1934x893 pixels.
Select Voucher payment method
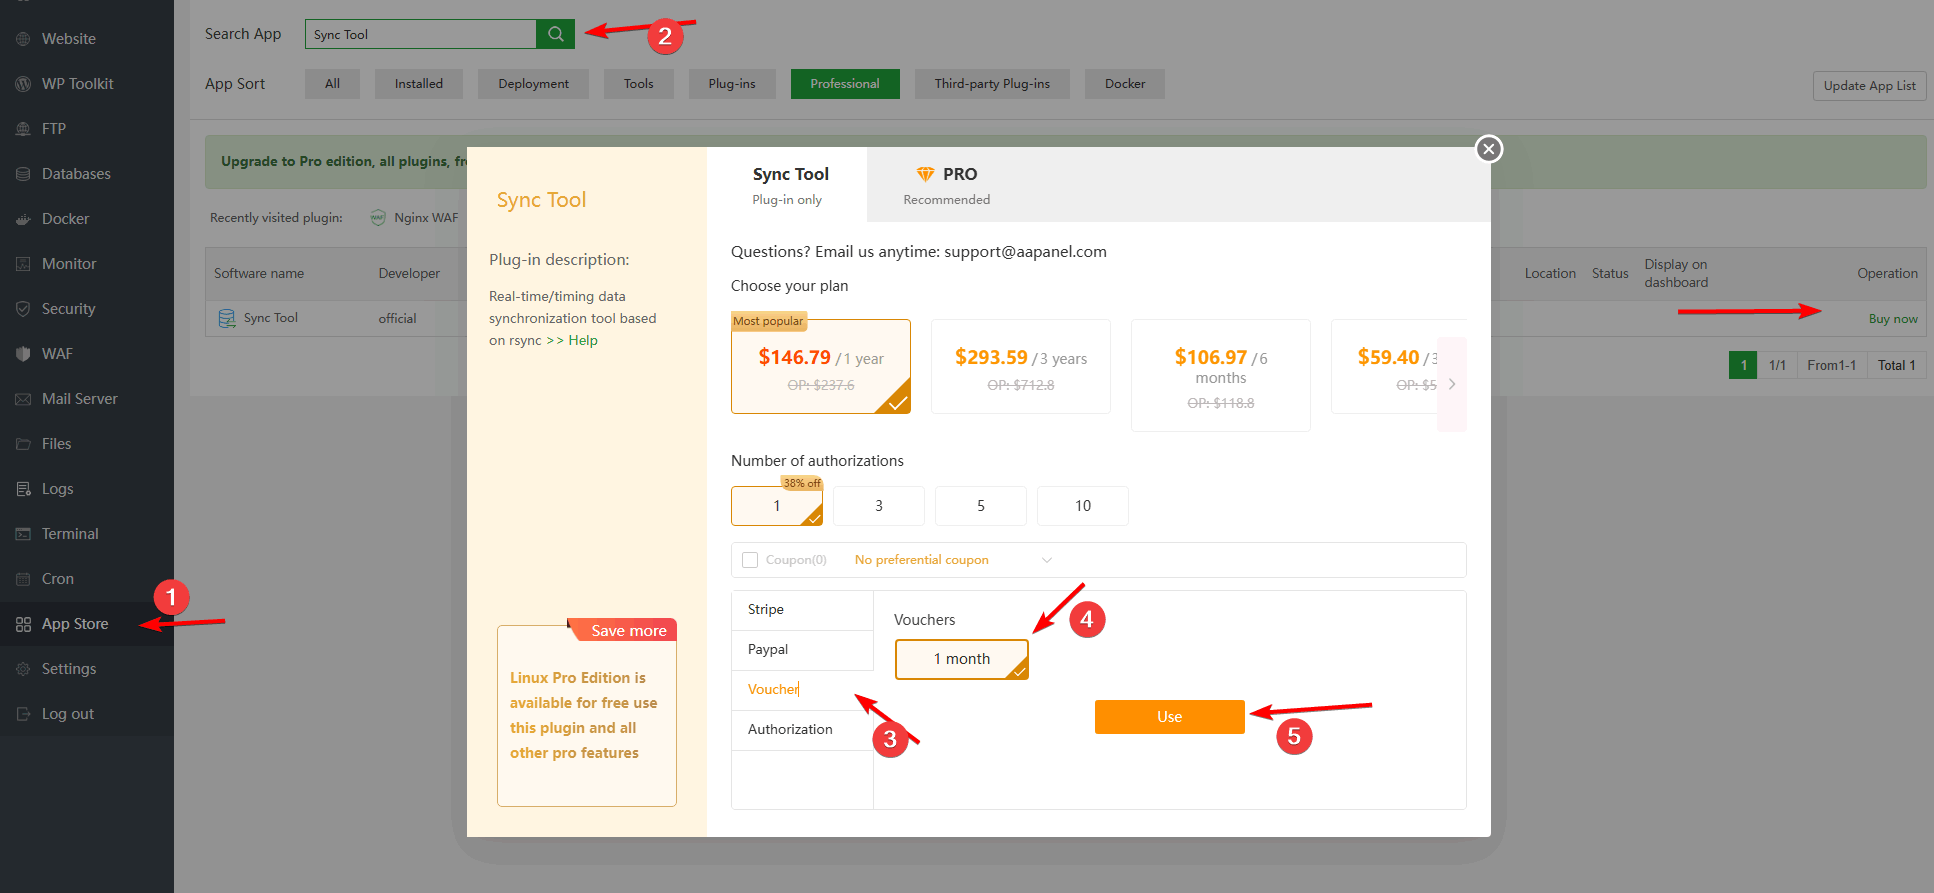click(x=802, y=690)
